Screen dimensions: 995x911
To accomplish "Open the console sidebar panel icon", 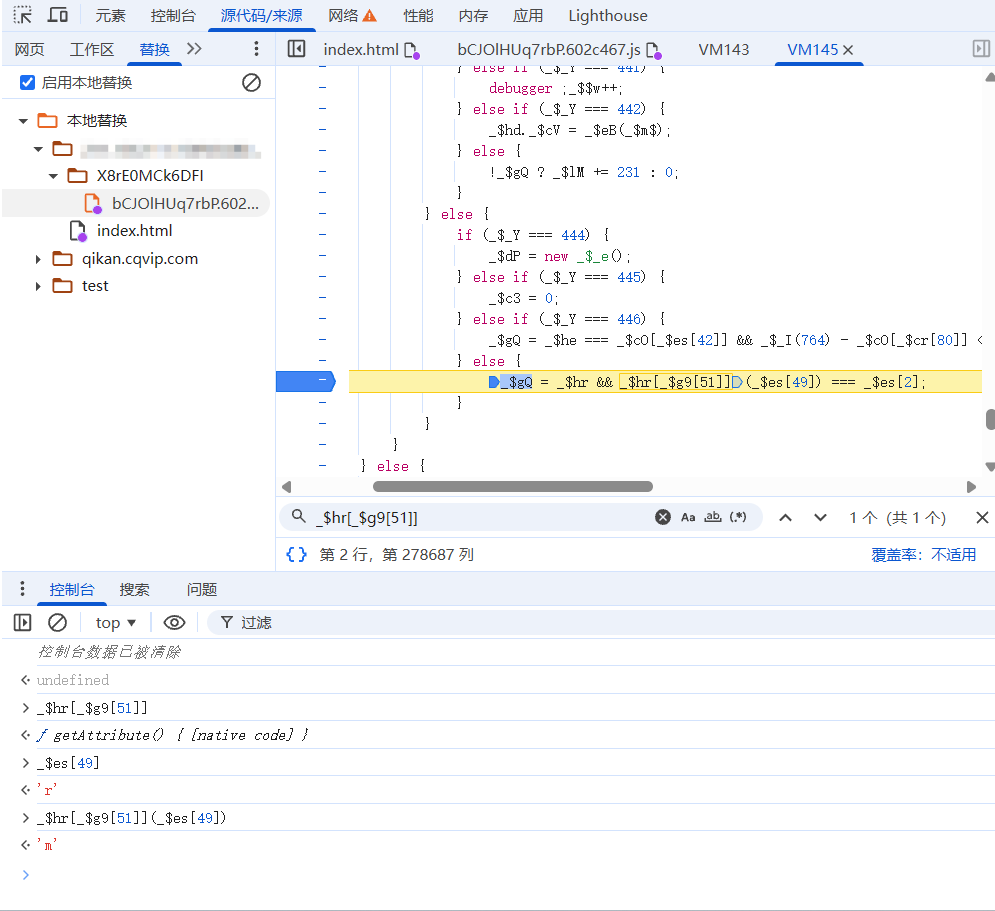I will click(x=22, y=622).
